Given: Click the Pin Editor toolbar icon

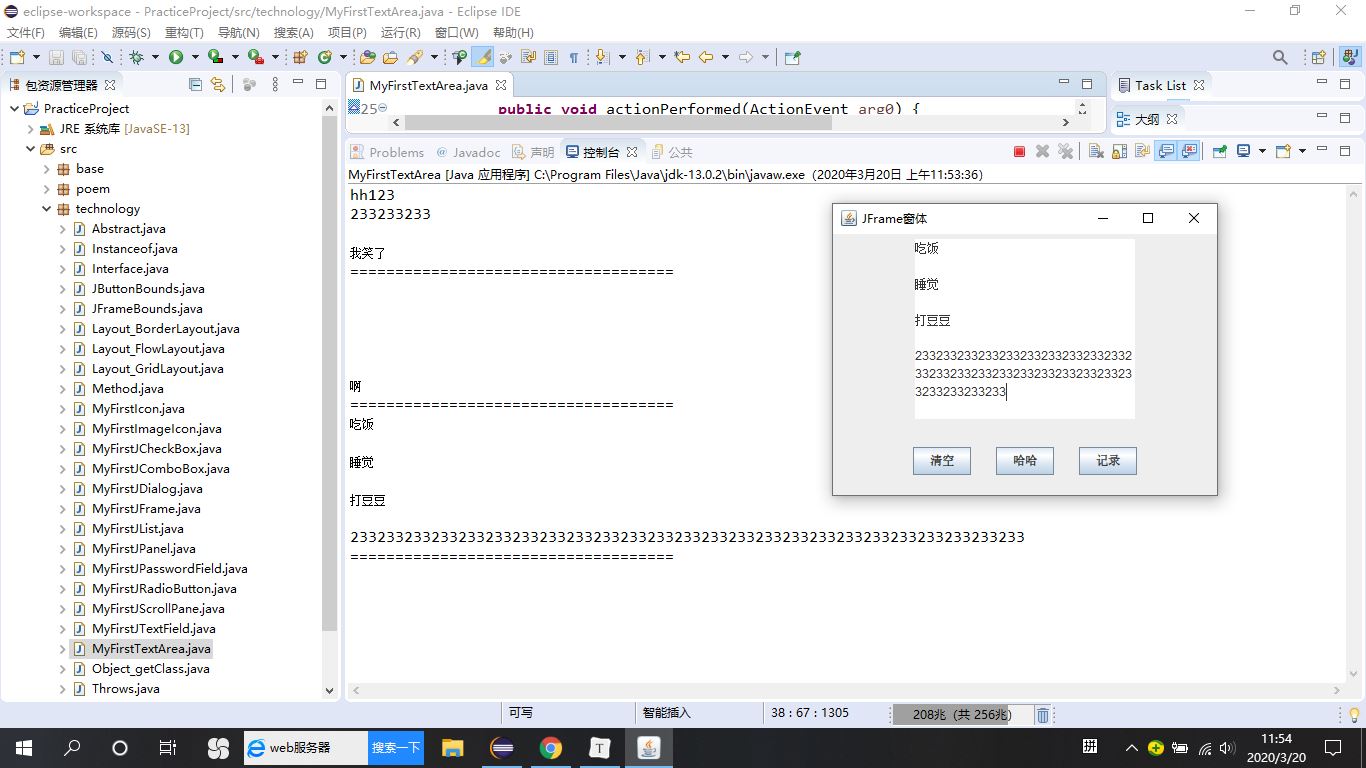Looking at the screenshot, I should pyautogui.click(x=793, y=57).
